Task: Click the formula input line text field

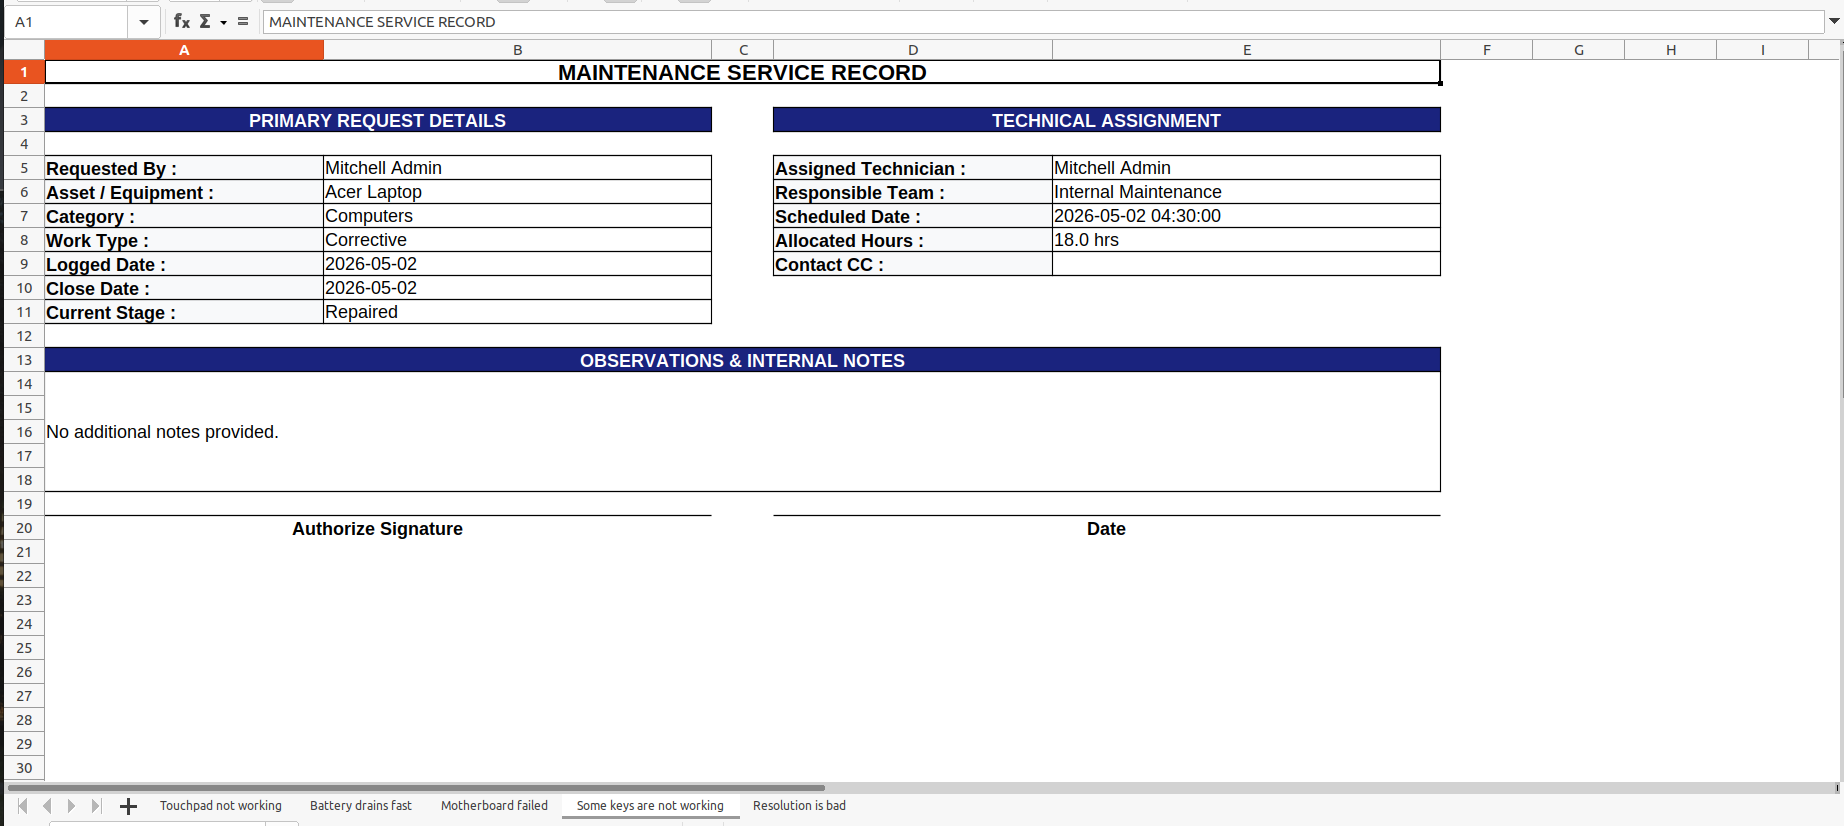Action: click(1043, 22)
